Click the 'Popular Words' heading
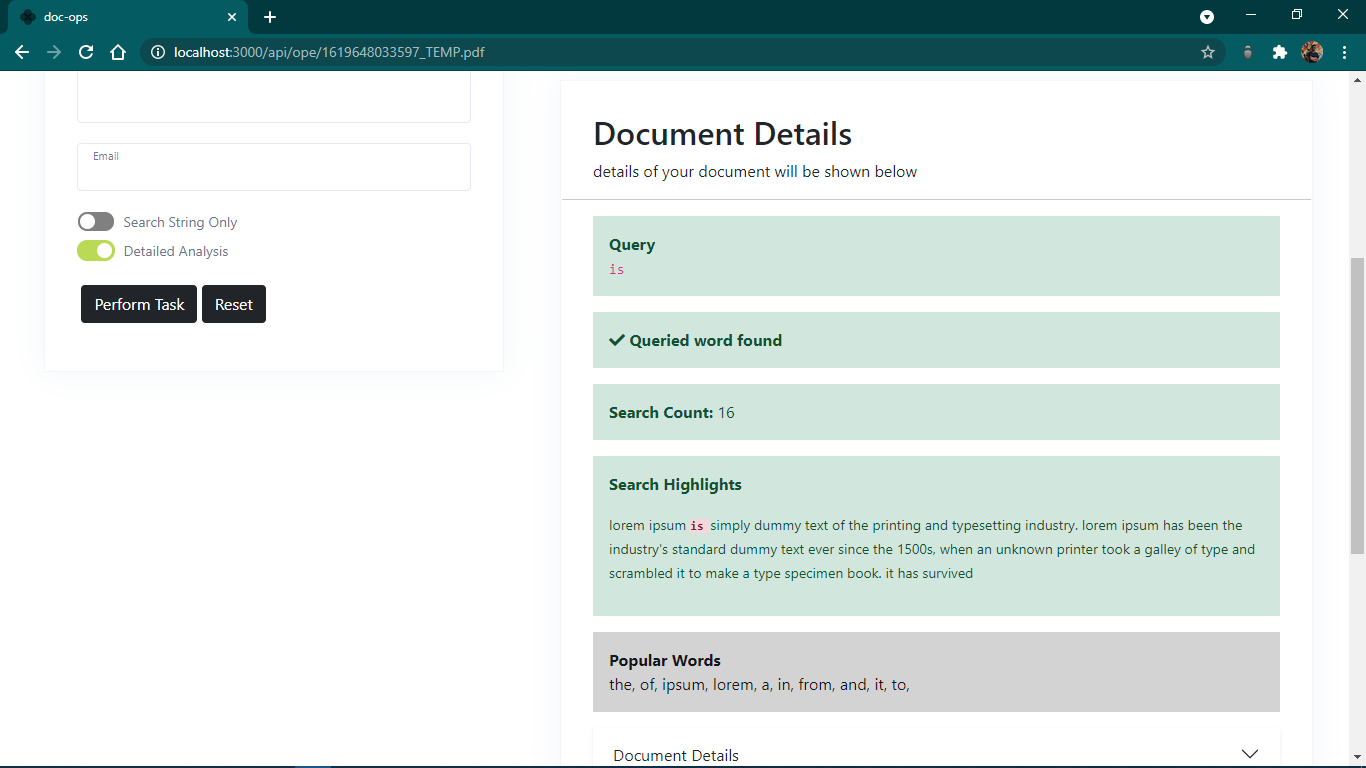 665,660
